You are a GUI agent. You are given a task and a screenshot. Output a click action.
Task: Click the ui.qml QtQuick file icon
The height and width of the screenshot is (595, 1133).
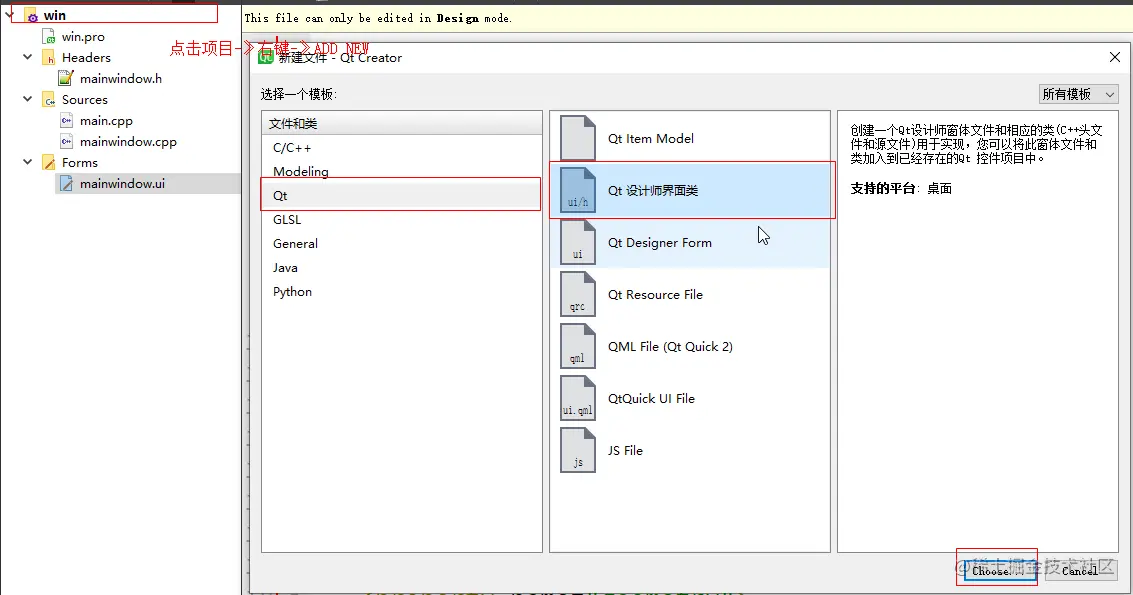coord(578,398)
